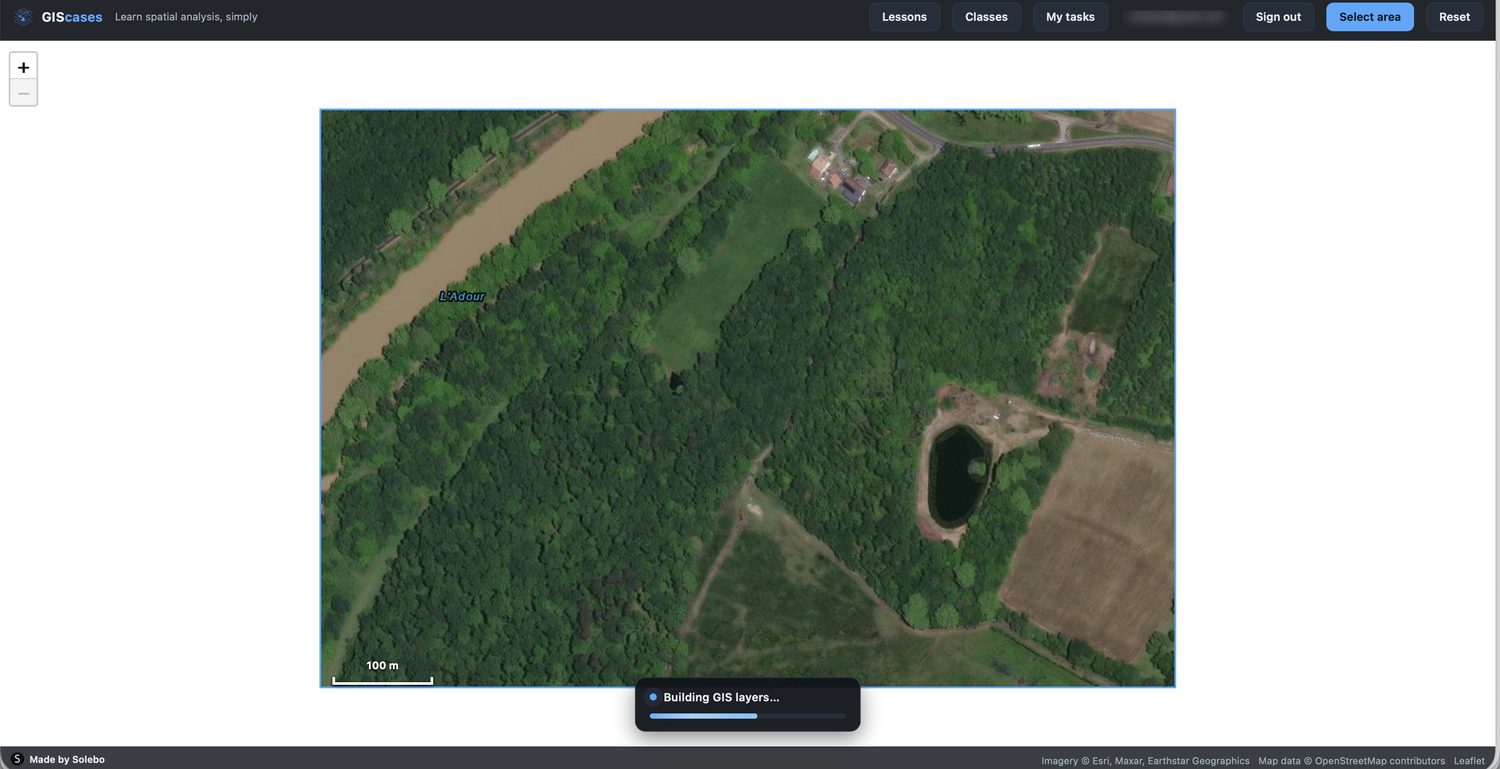Image resolution: width=1500 pixels, height=769 pixels.
Task: Reset the map selection
Action: click(1454, 17)
